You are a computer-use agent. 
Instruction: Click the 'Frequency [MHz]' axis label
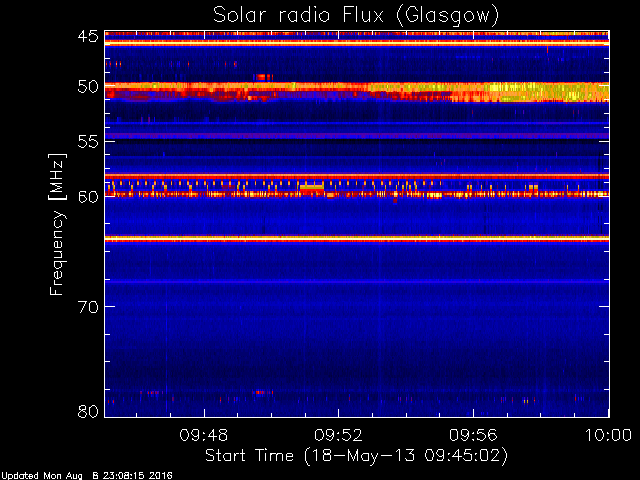click(57, 224)
